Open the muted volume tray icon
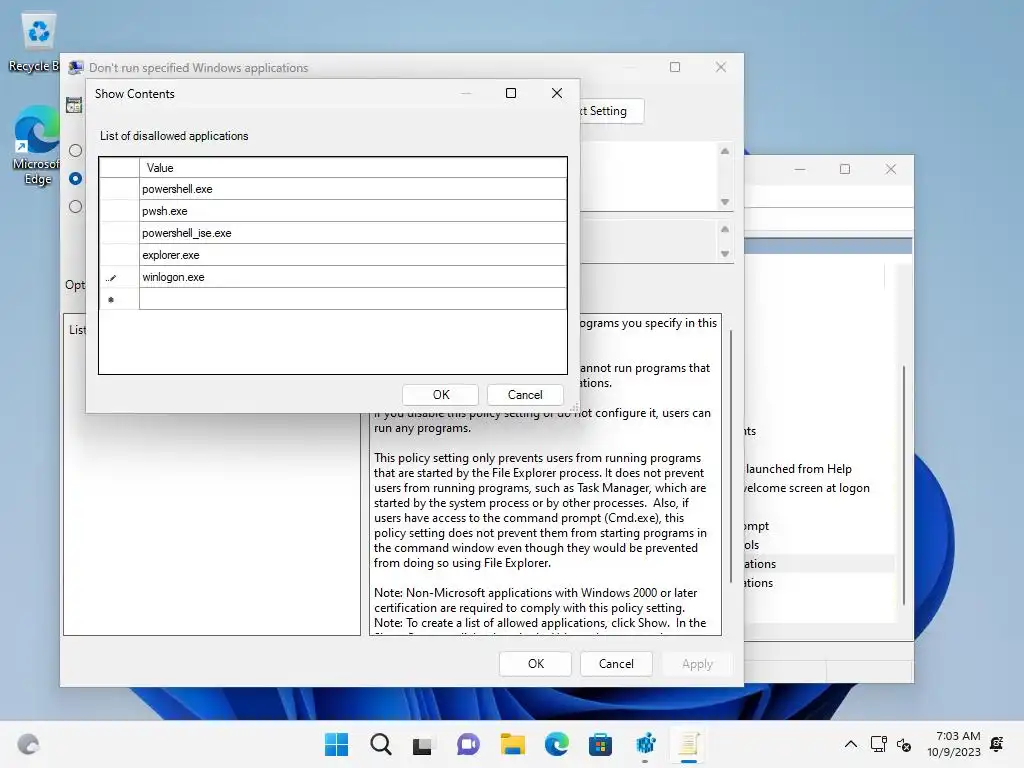Viewport: 1024px width, 768px height. [904, 744]
